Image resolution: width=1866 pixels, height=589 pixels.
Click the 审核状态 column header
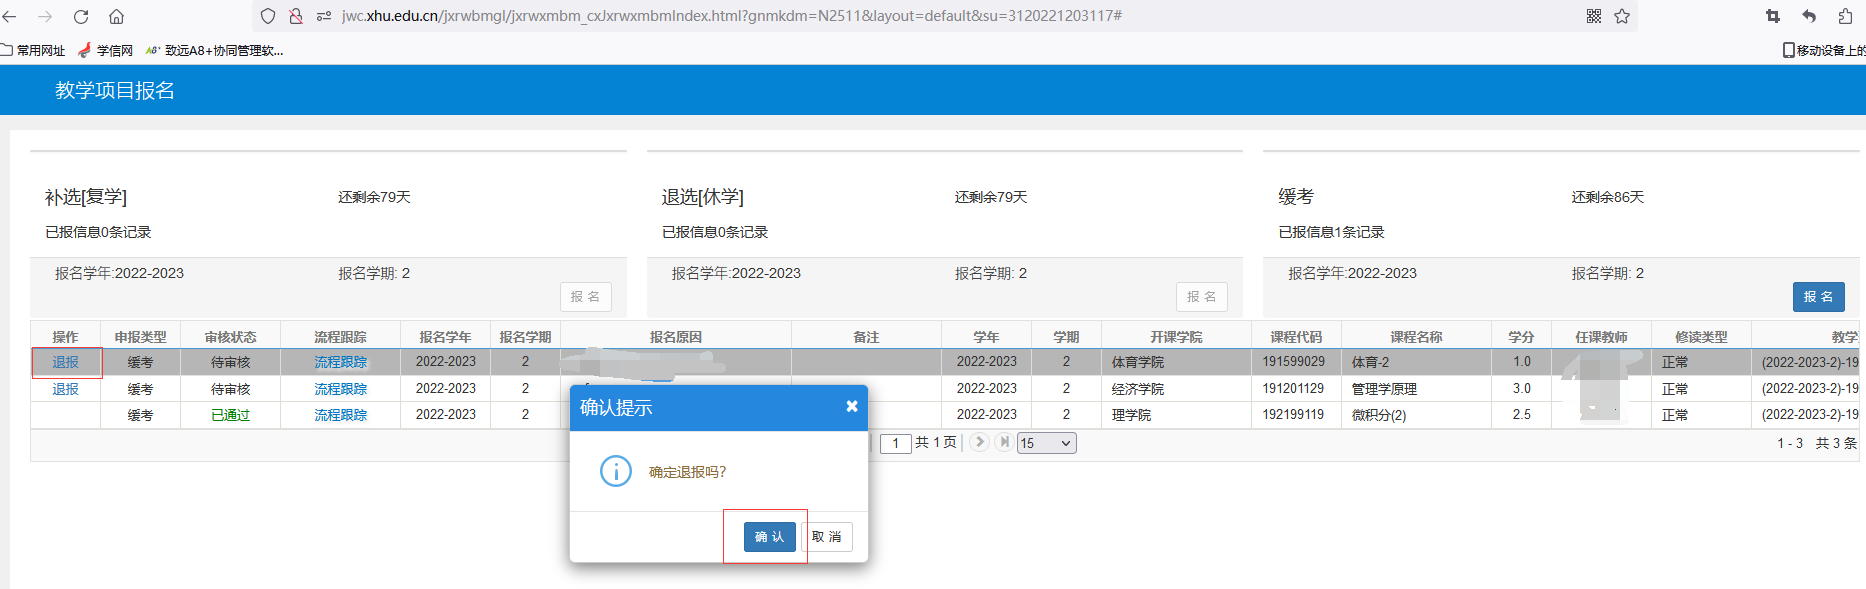(230, 337)
